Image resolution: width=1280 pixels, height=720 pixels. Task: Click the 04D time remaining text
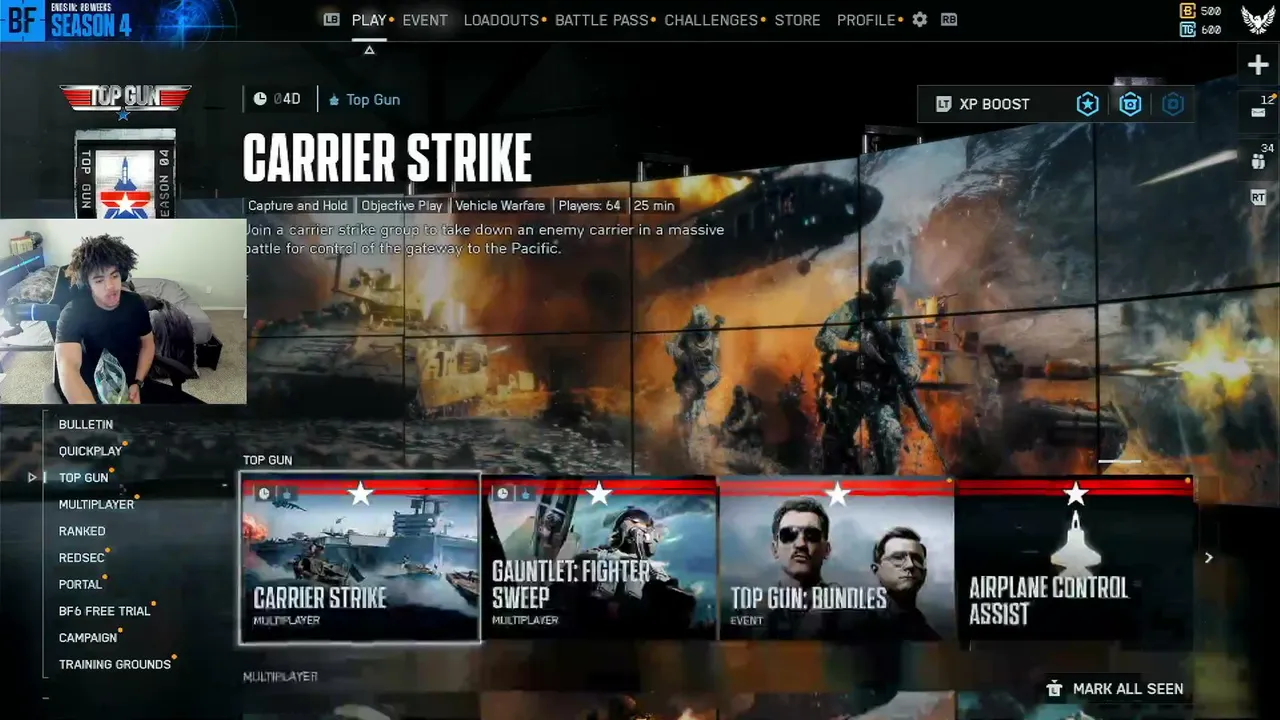[x=287, y=99]
